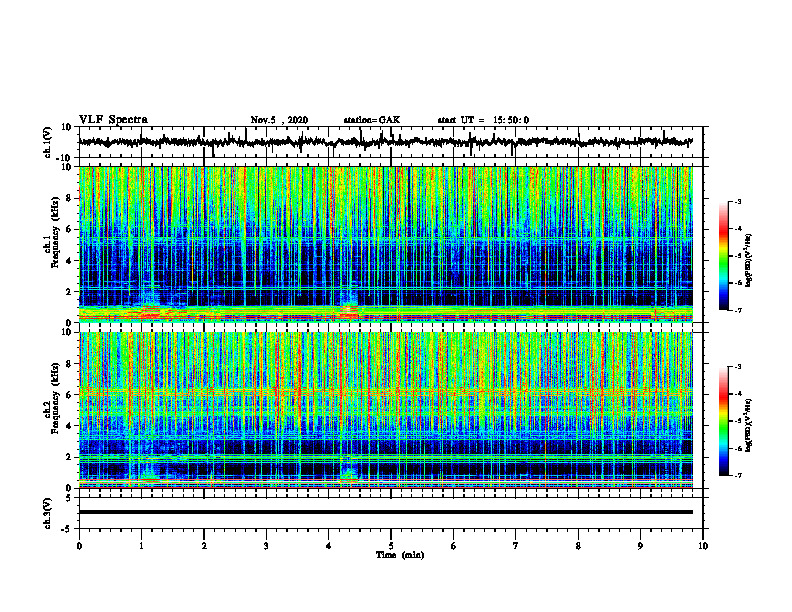Screen dimensions: 792x612
Task: Click the log(PSD) label beside ch.1 color bar
Action: click(x=749, y=261)
